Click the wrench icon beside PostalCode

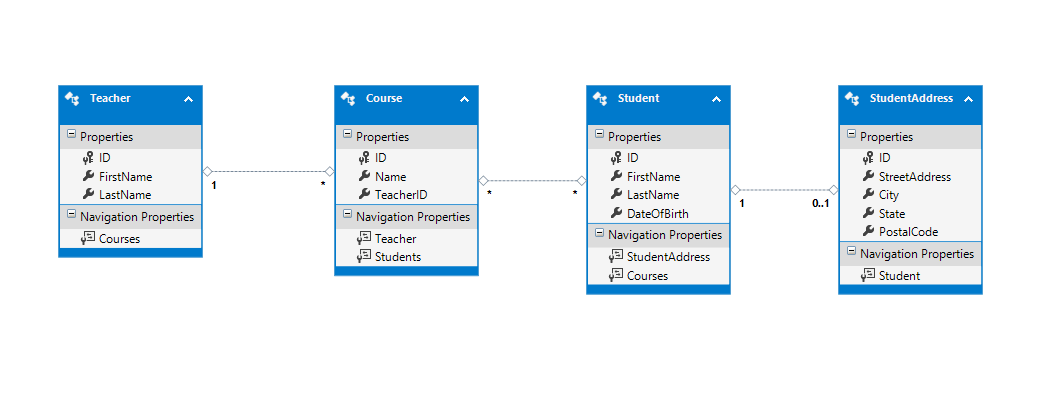(x=867, y=232)
